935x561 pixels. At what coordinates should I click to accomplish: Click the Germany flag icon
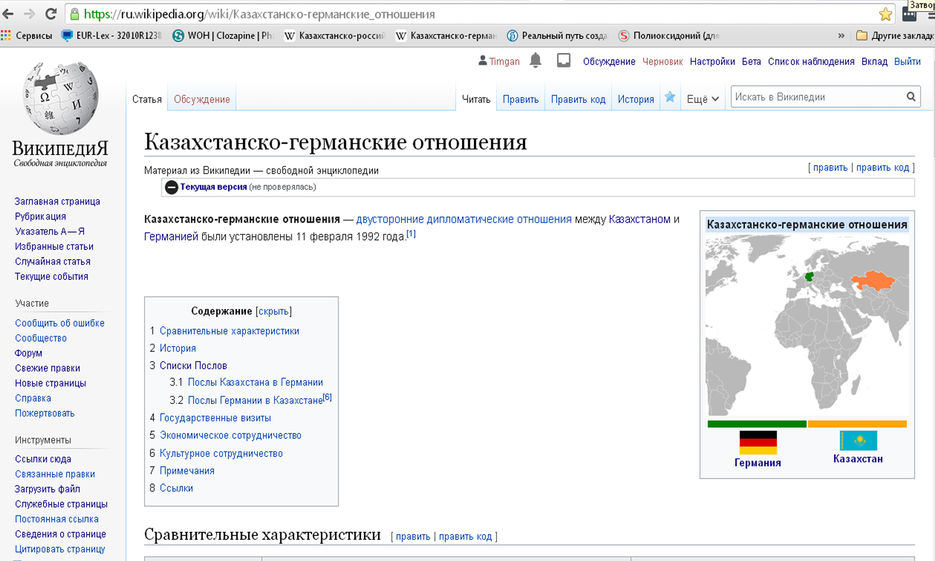click(x=757, y=441)
